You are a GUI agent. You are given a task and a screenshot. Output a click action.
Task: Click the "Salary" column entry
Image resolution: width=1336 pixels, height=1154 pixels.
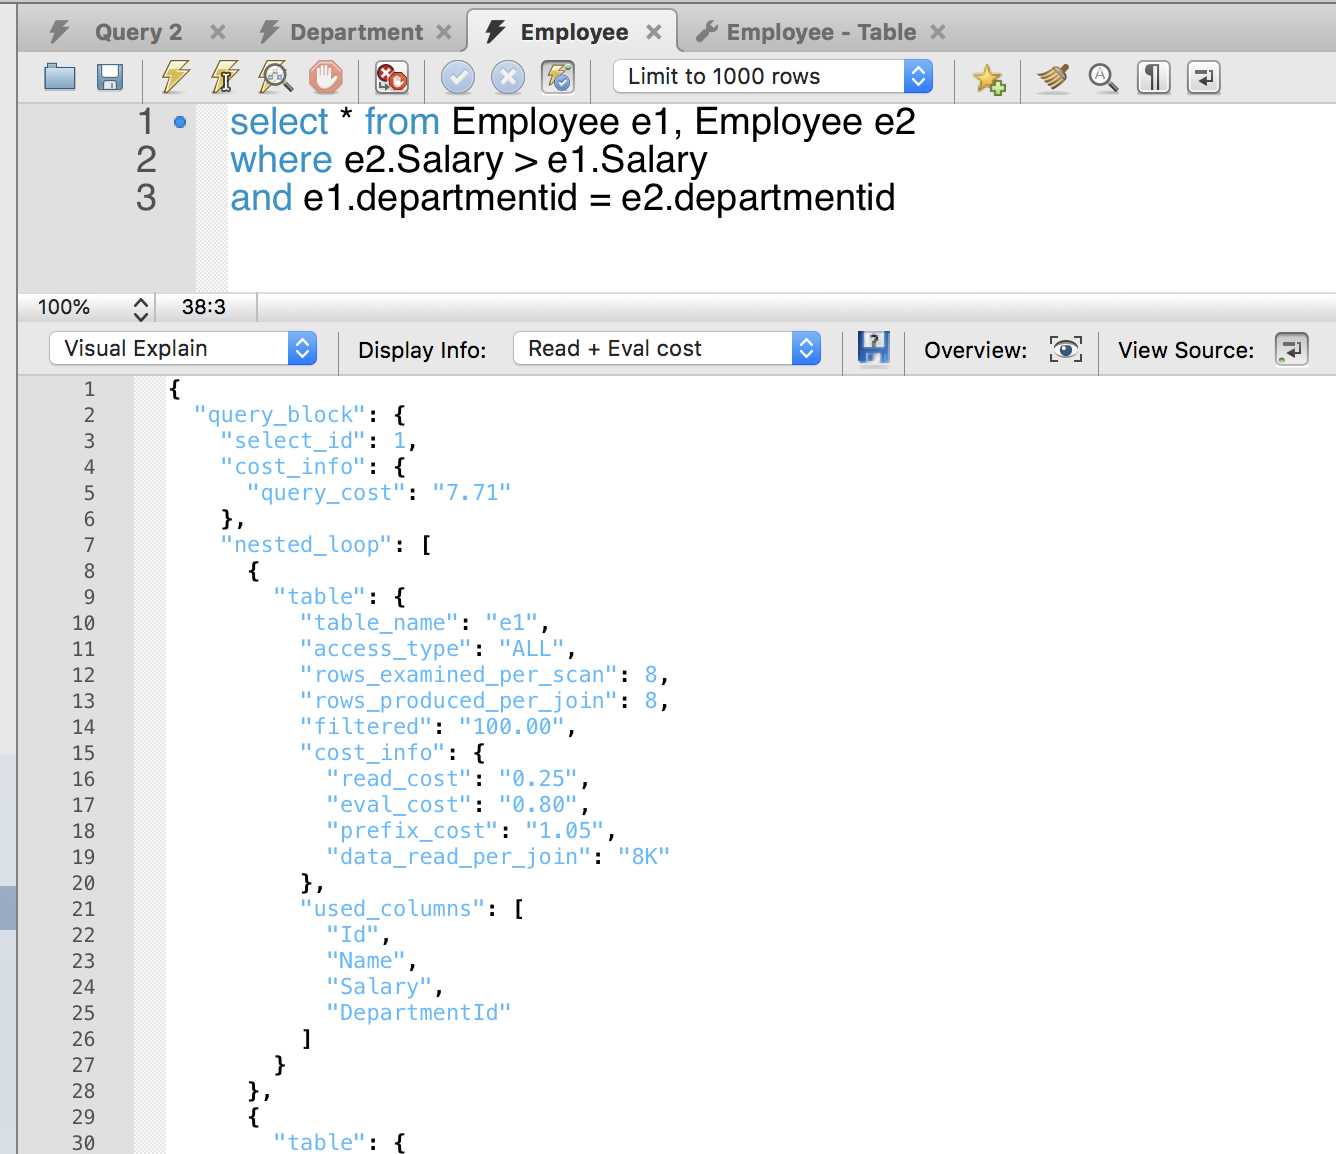click(x=379, y=986)
